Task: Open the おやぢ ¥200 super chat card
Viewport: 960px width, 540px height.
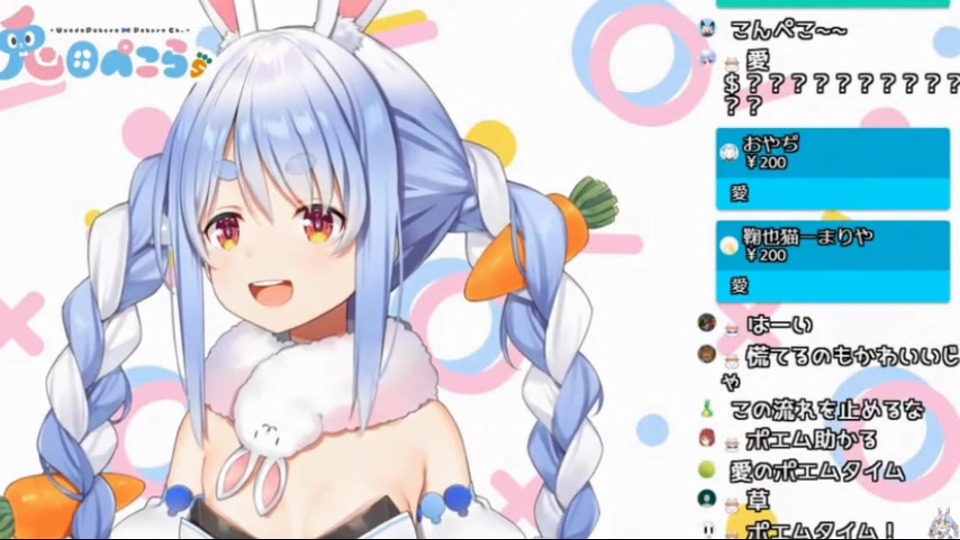Action: 833,169
